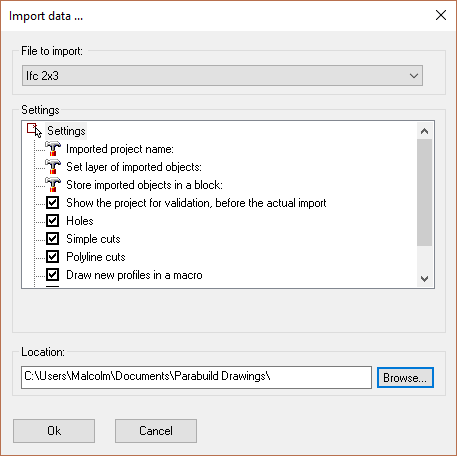The image size is (457, 456).
Task: Click the settings list scrollbar thumb
Action: coord(424,193)
